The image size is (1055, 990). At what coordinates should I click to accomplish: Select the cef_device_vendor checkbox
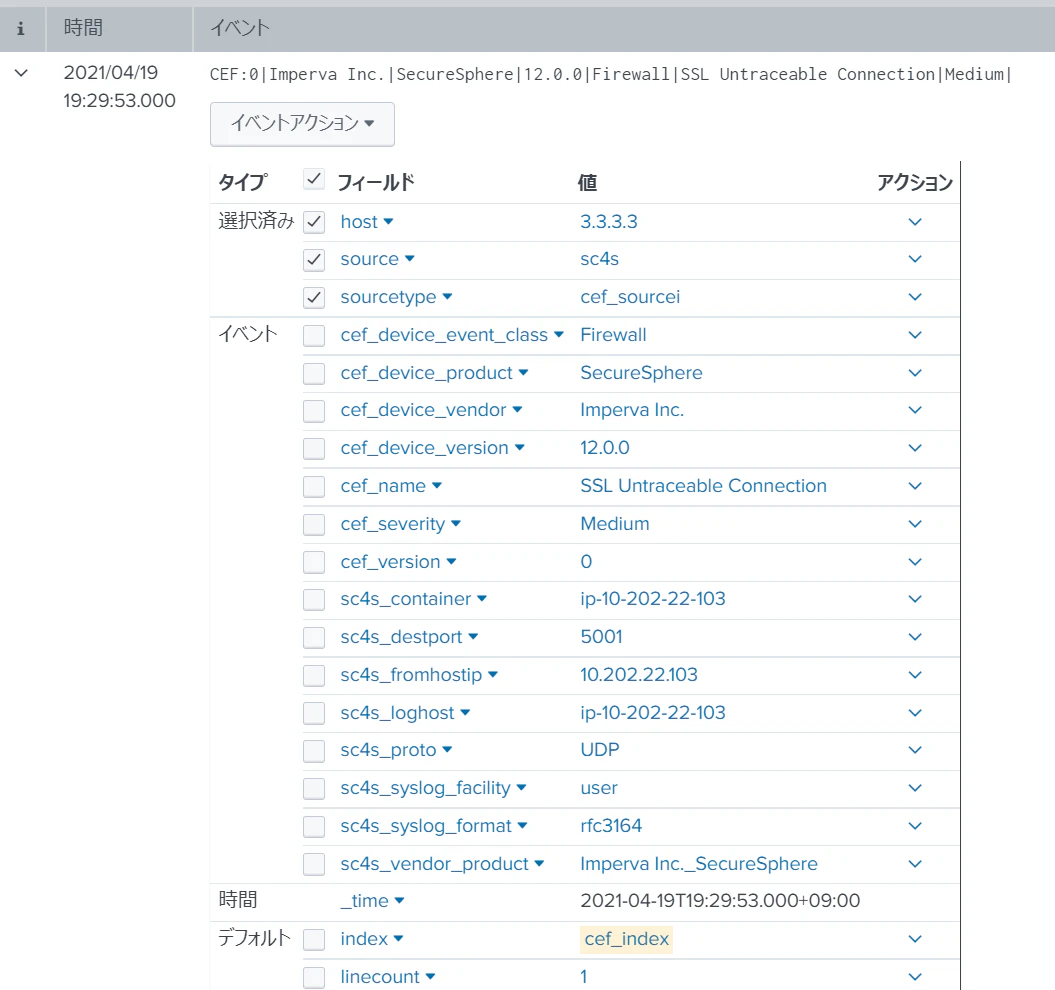tap(314, 411)
